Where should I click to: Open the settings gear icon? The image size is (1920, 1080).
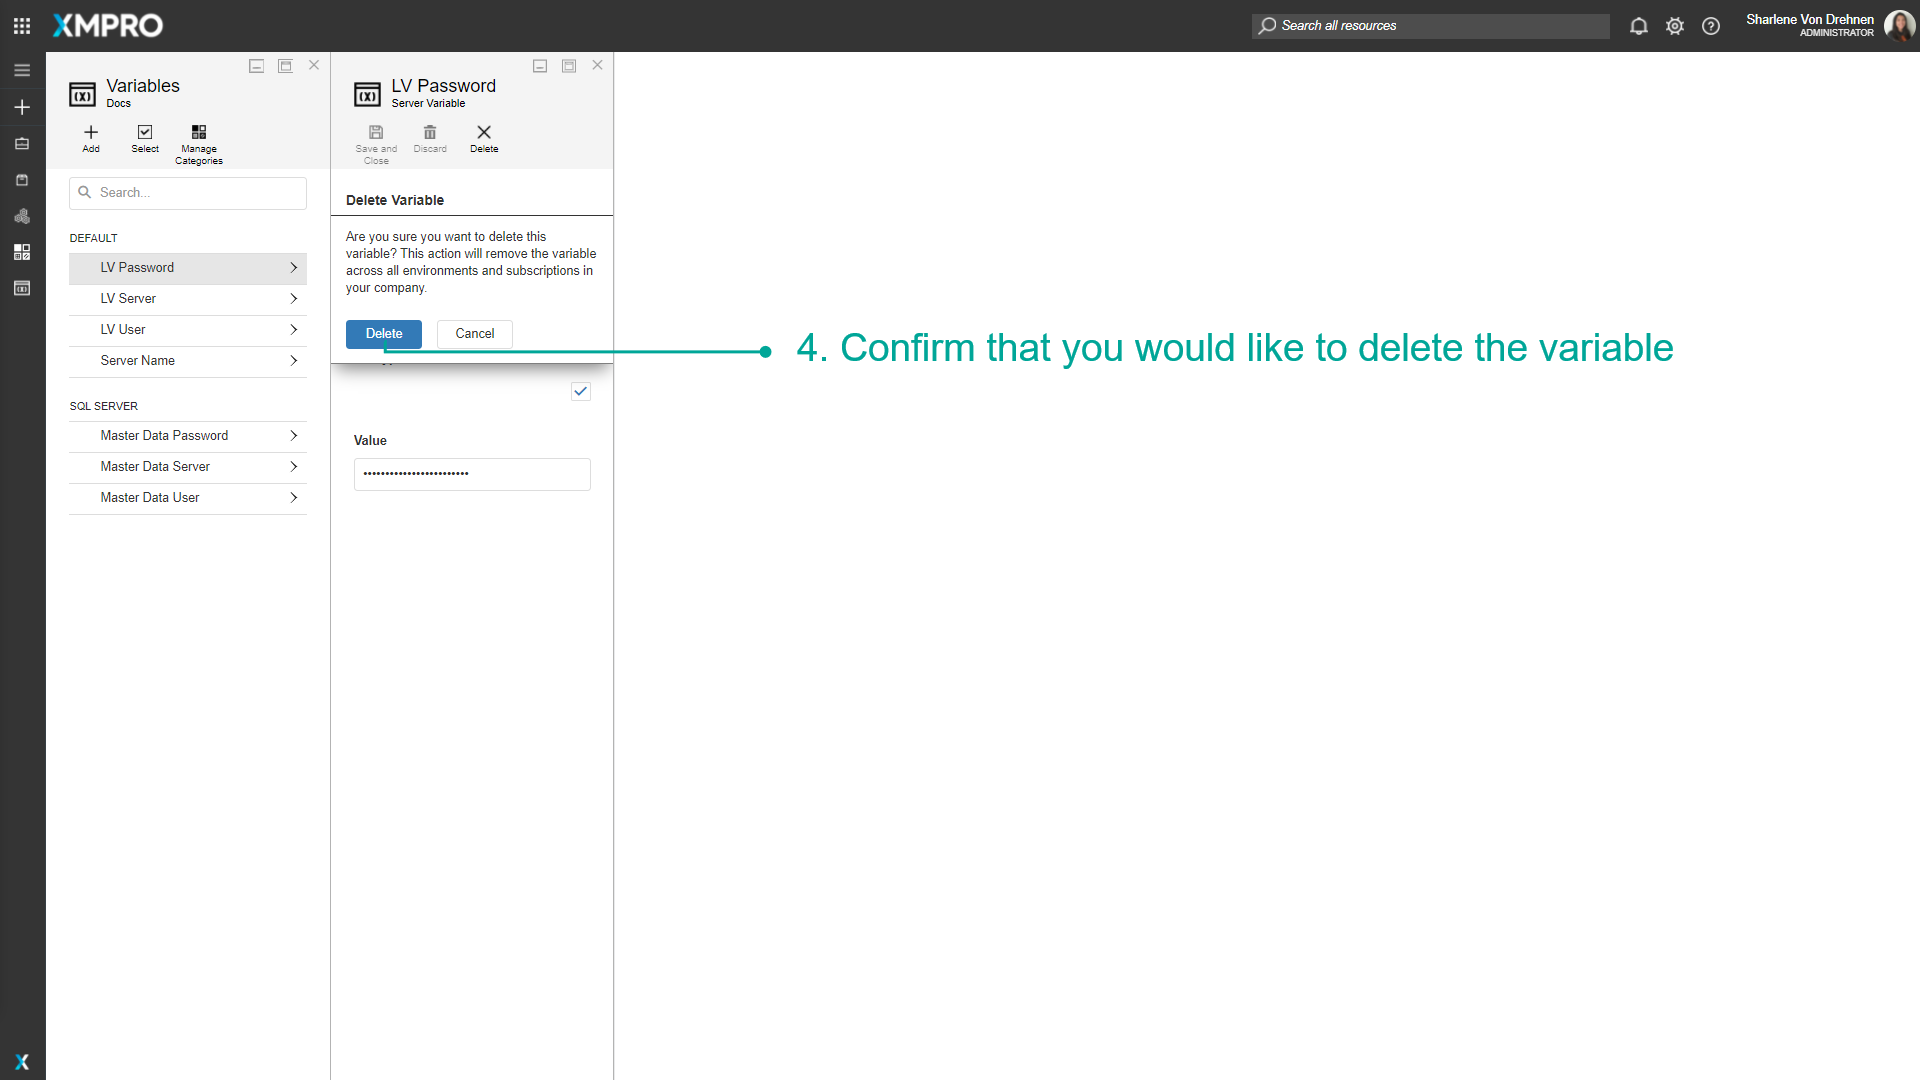1674,26
